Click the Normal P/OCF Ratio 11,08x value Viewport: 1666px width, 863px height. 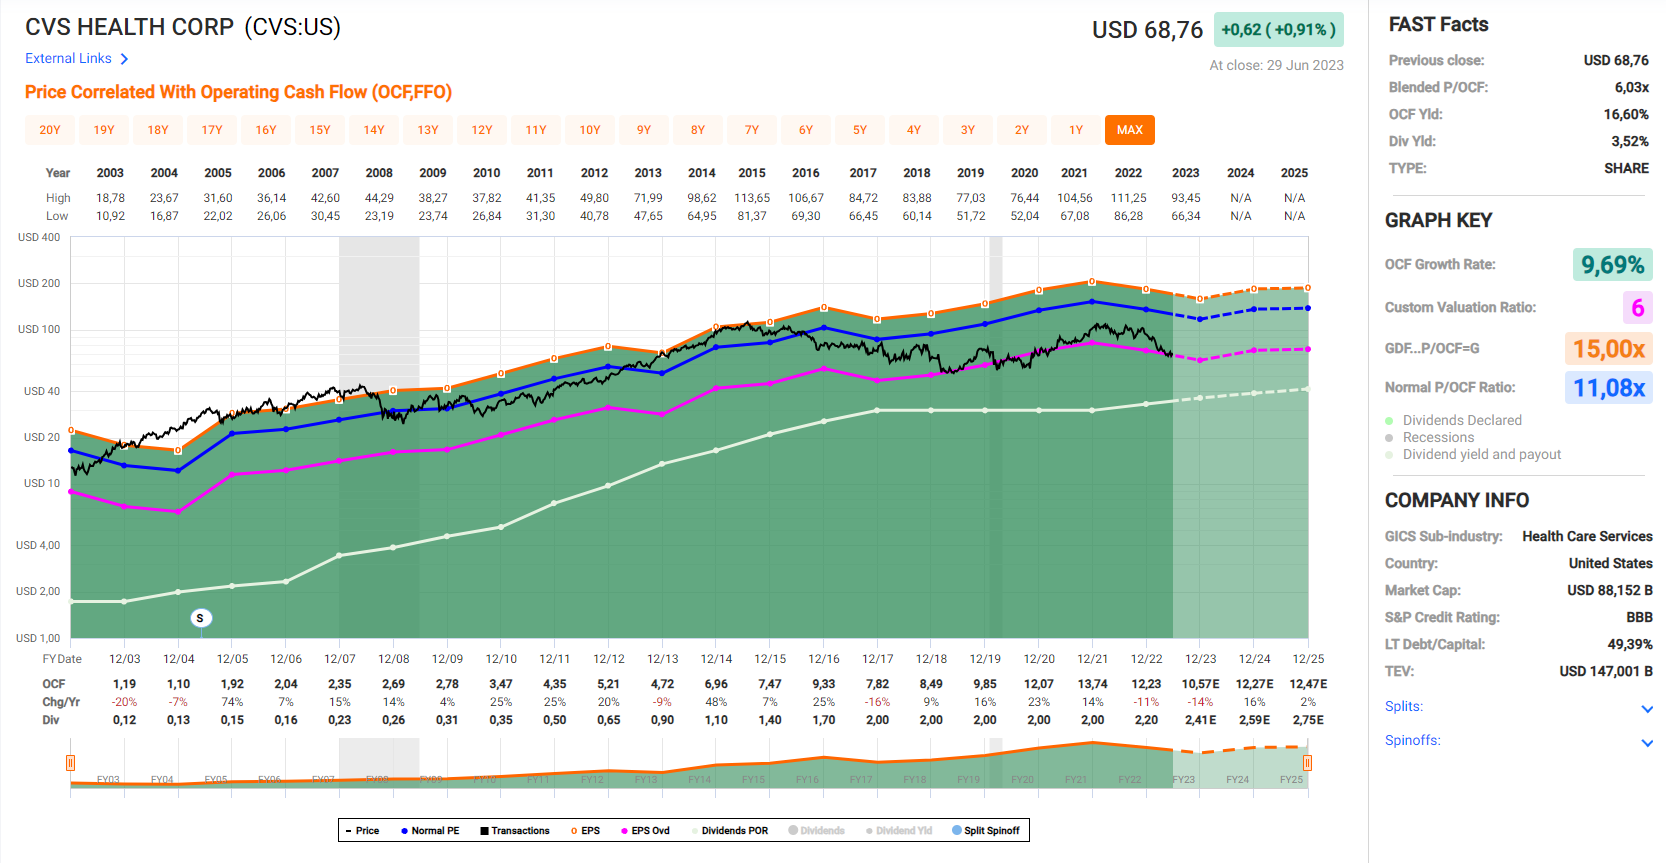[x=1608, y=388]
